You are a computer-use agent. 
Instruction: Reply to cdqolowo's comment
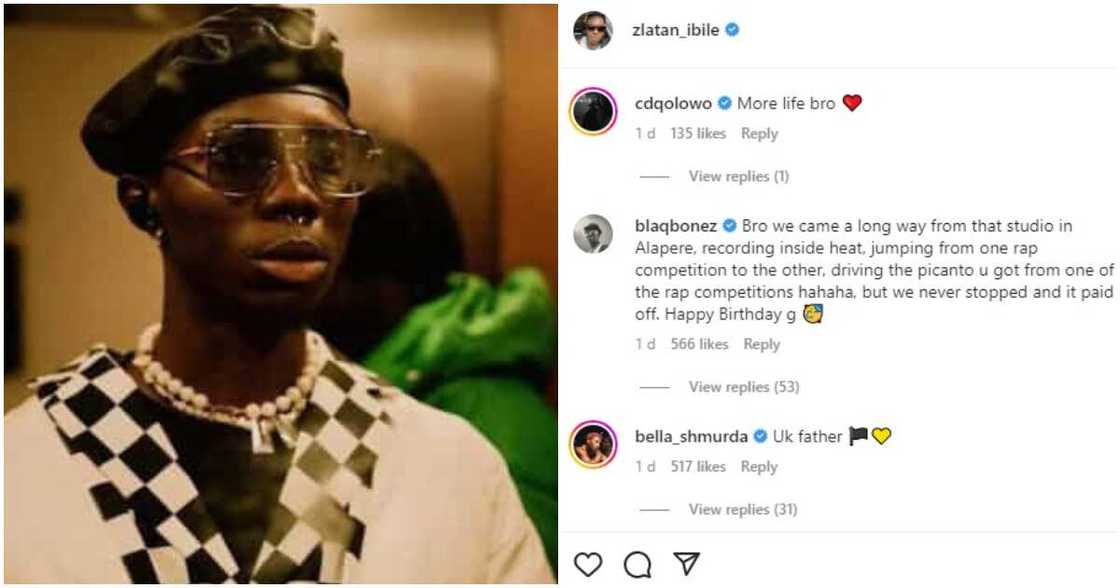pos(760,133)
